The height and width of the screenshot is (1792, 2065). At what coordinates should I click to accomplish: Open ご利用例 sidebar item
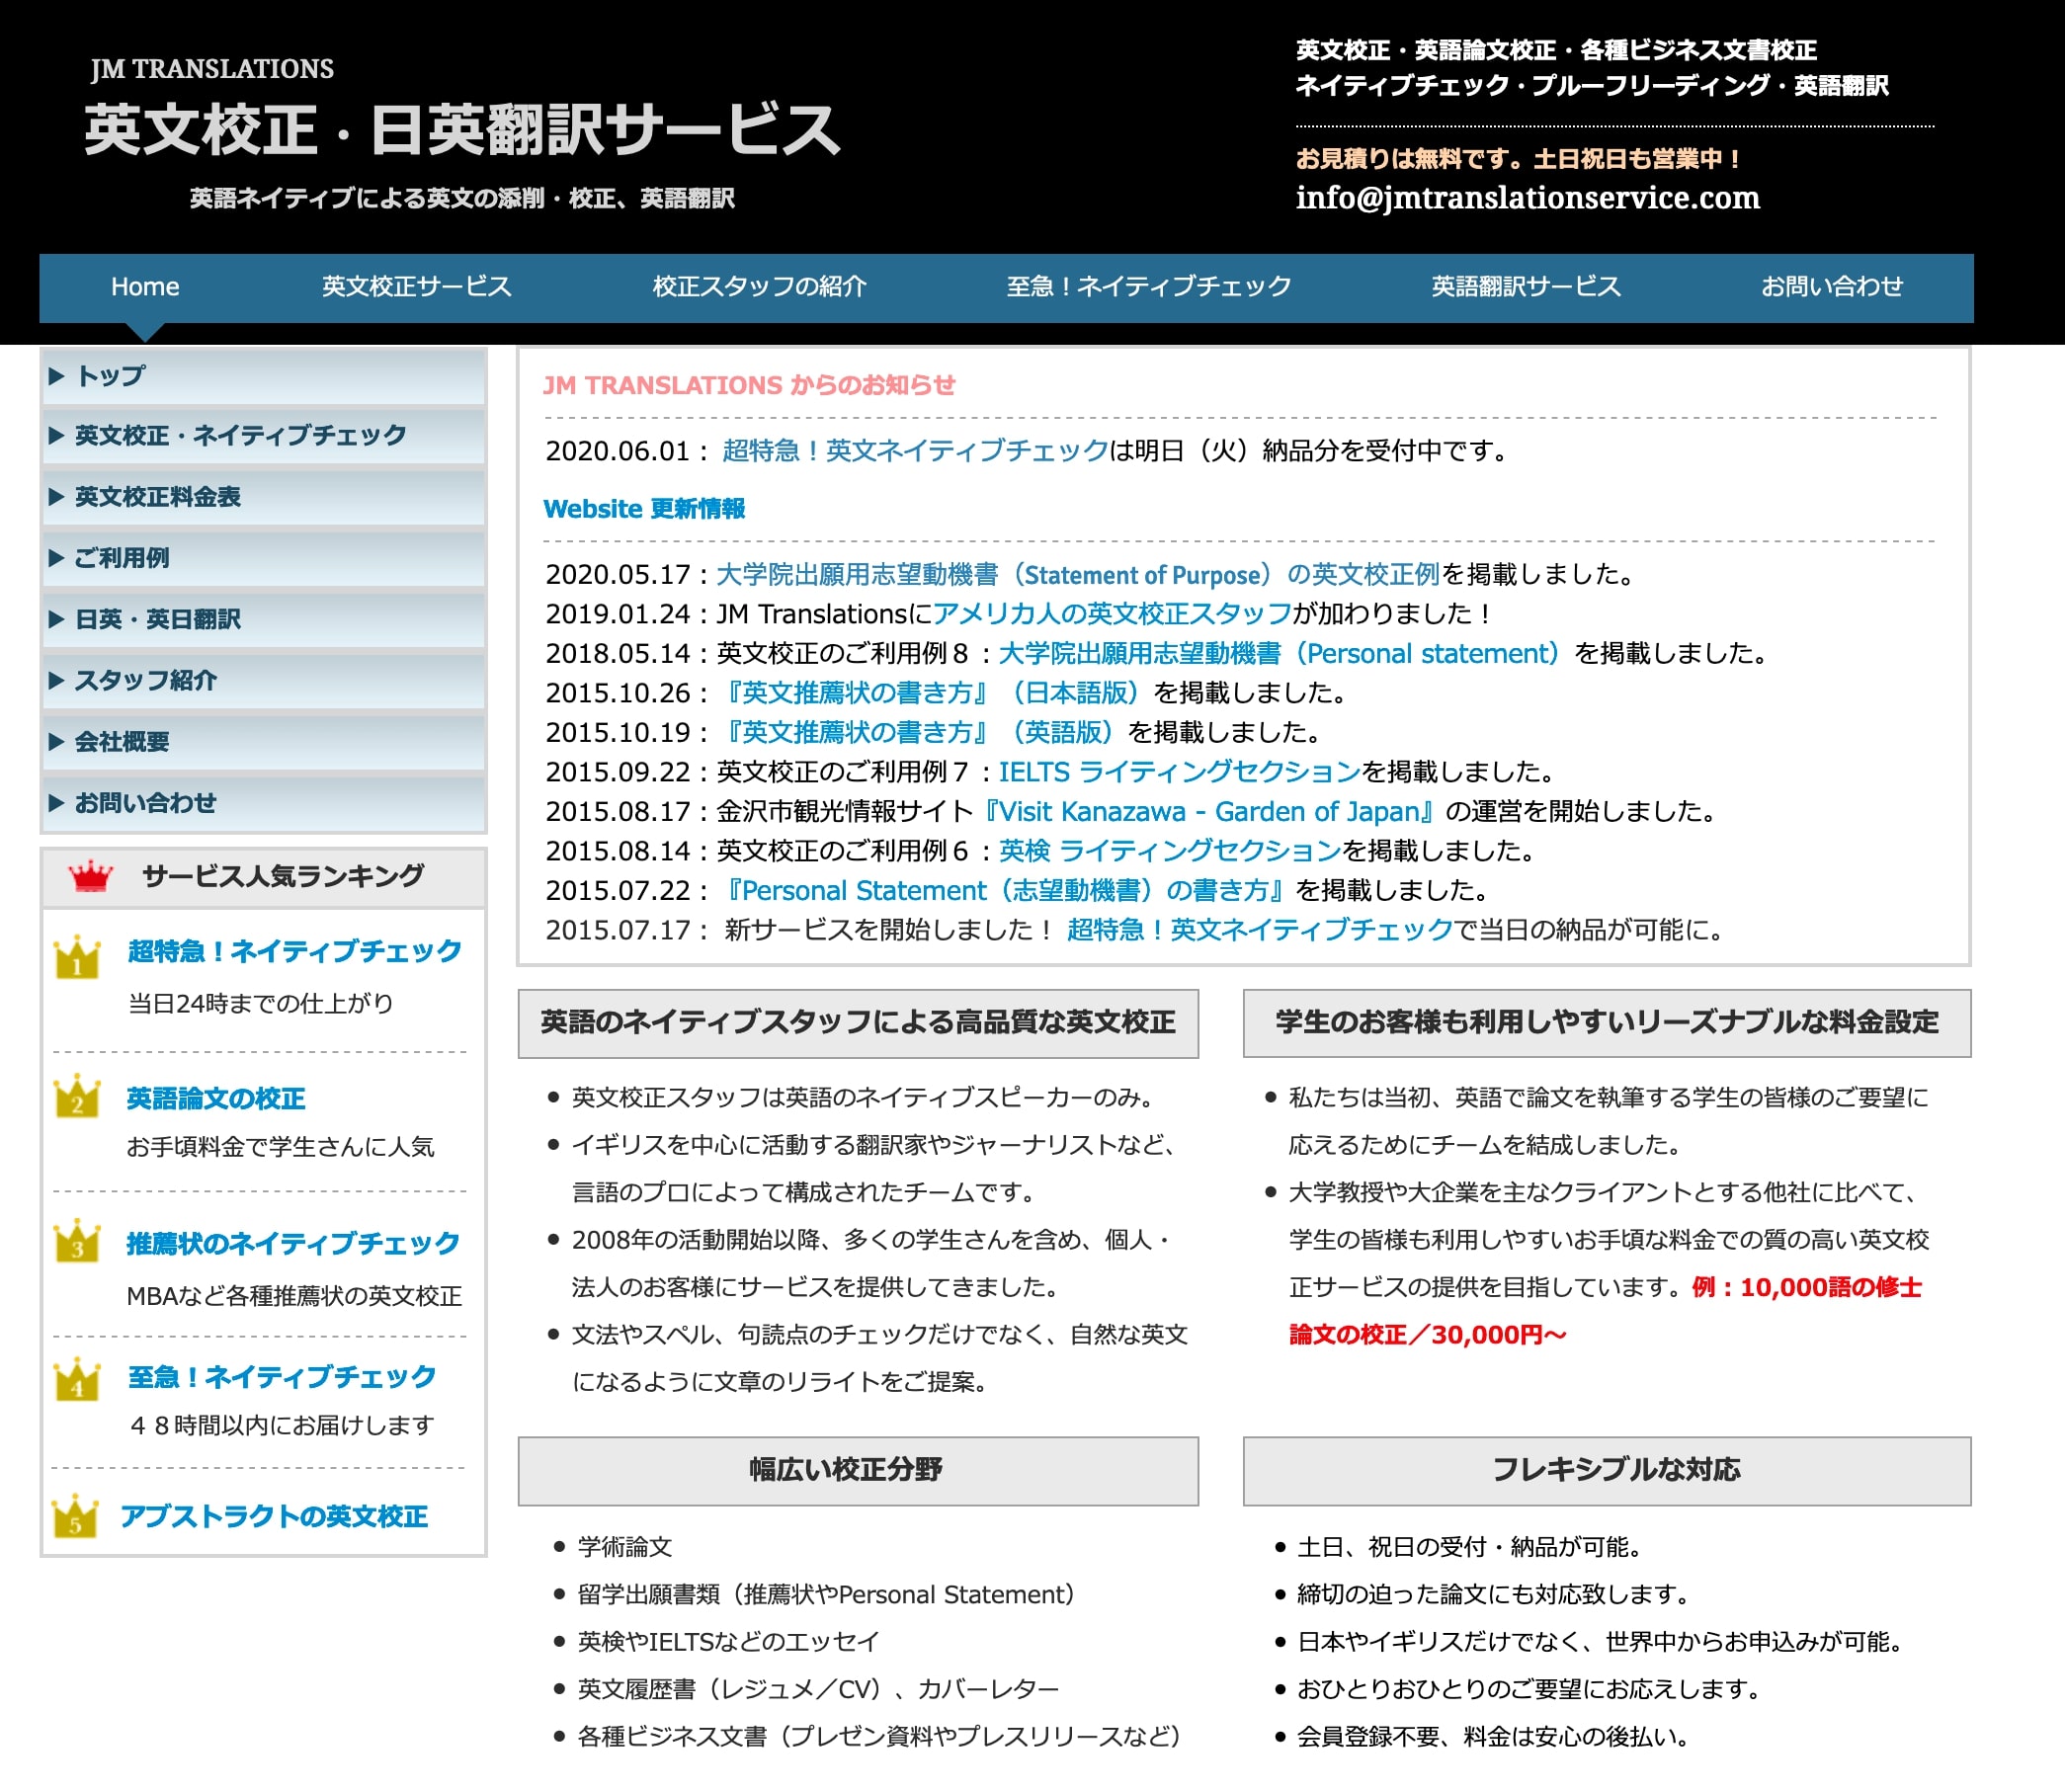[x=122, y=558]
